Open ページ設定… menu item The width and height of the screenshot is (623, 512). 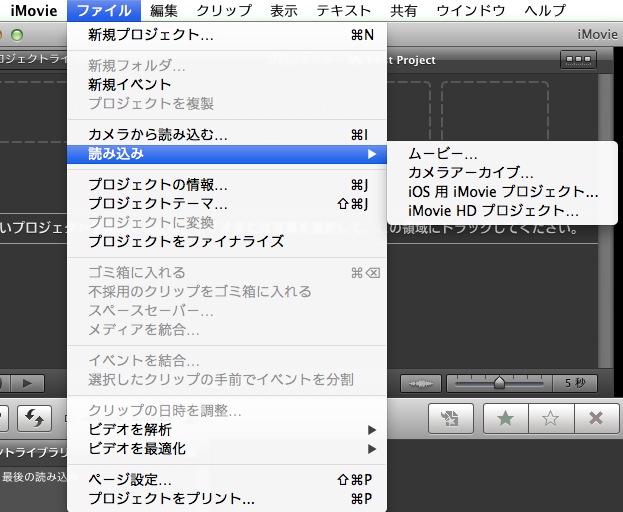[227, 479]
